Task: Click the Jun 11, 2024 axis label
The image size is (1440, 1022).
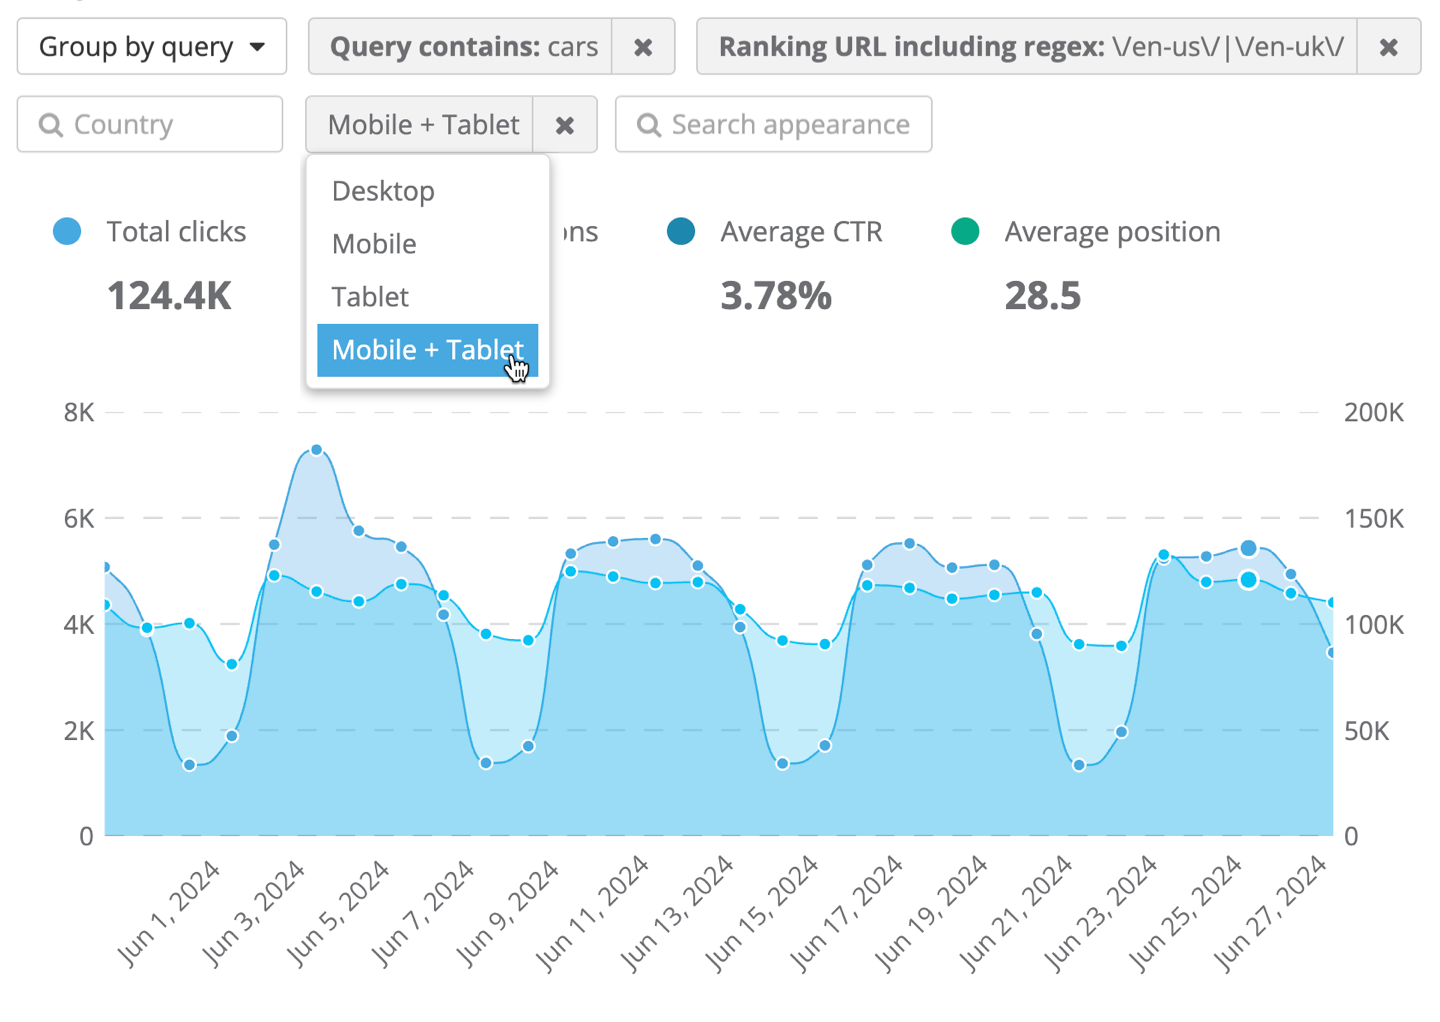Action: 593,913
